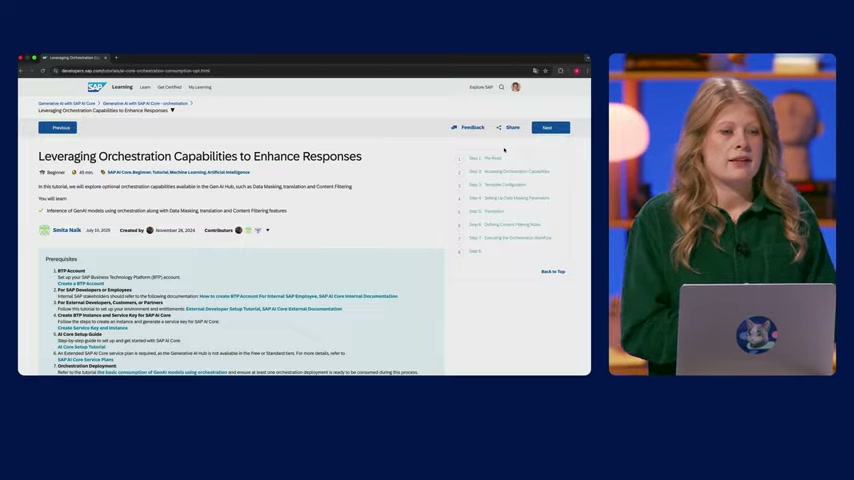This screenshot has height=480, width=854.
Task: Click the pink browser profile icon
Action: (577, 71)
